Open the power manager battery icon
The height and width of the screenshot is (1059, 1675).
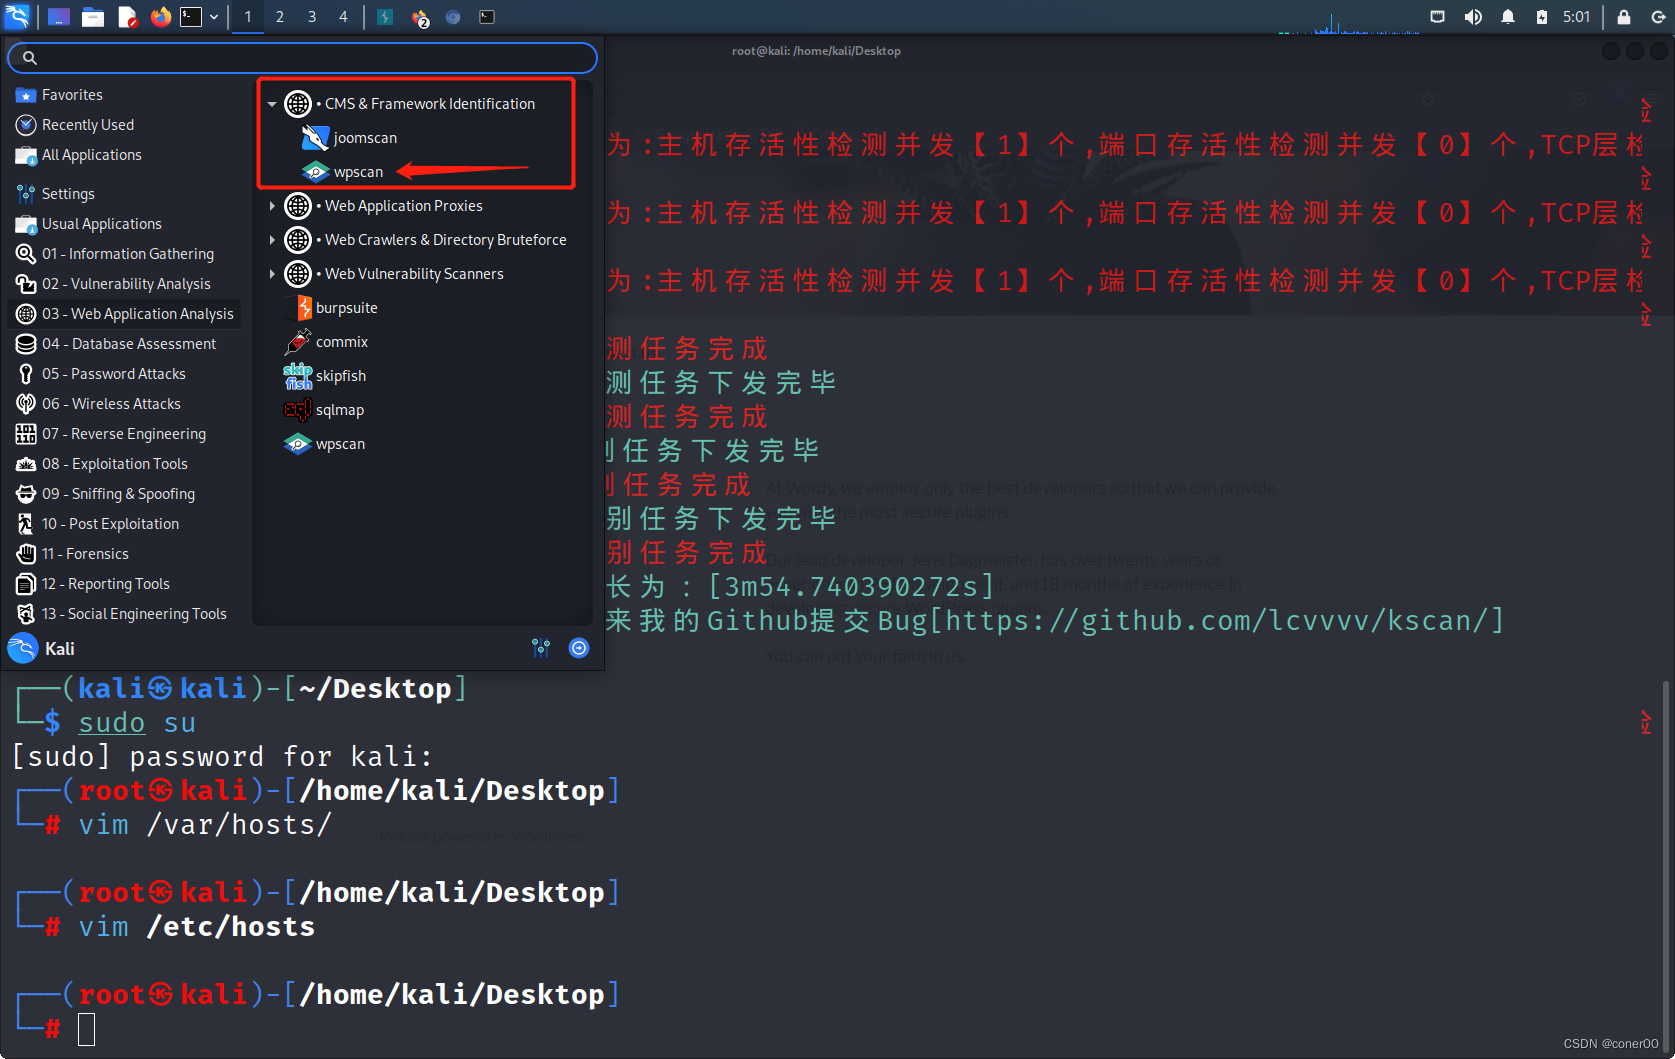click(x=1541, y=17)
